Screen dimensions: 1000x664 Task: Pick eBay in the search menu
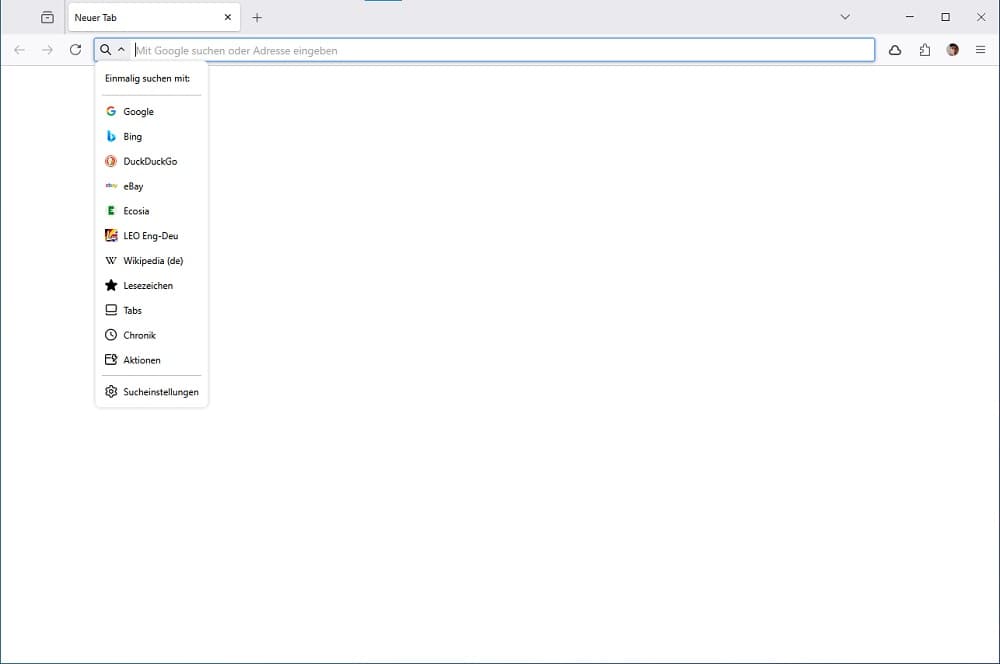pos(151,186)
